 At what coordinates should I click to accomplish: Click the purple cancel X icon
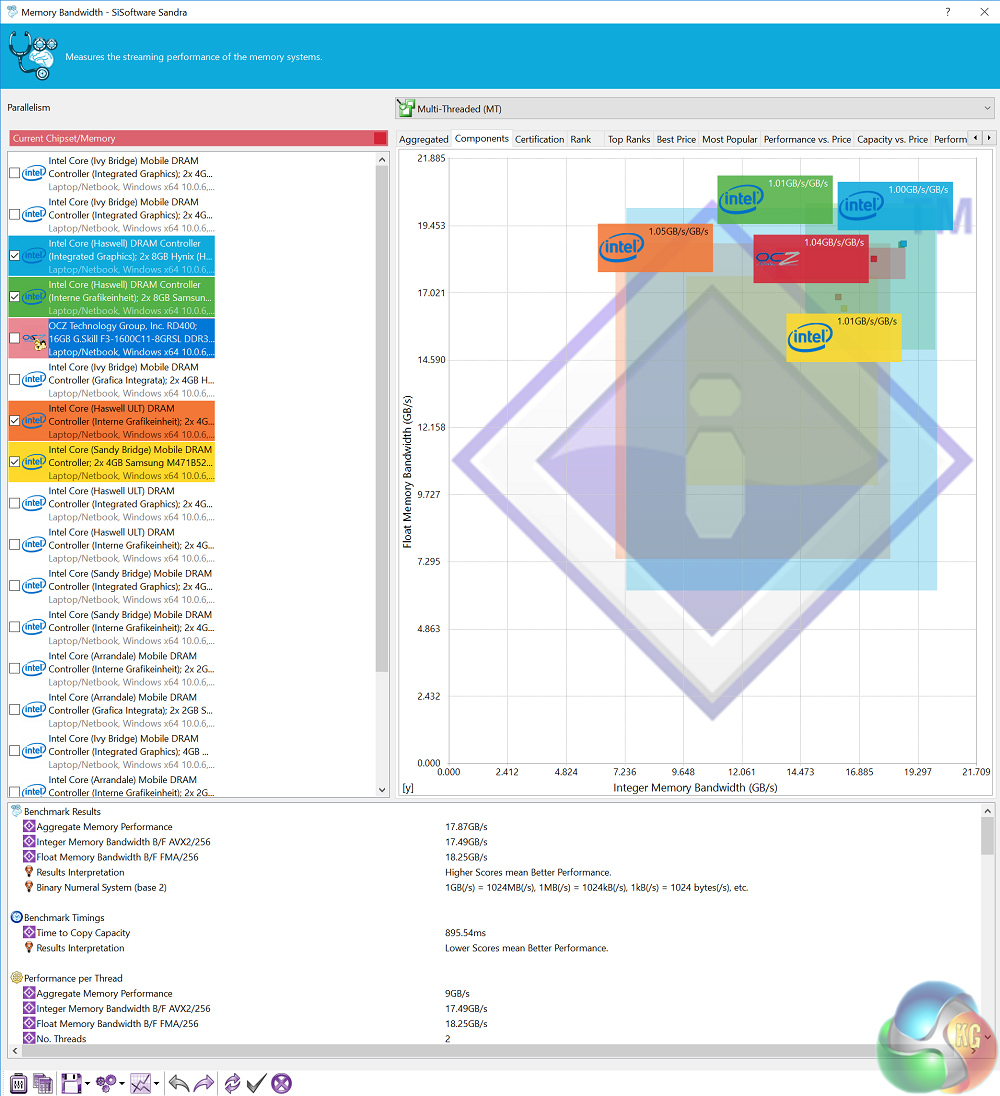click(x=282, y=1083)
